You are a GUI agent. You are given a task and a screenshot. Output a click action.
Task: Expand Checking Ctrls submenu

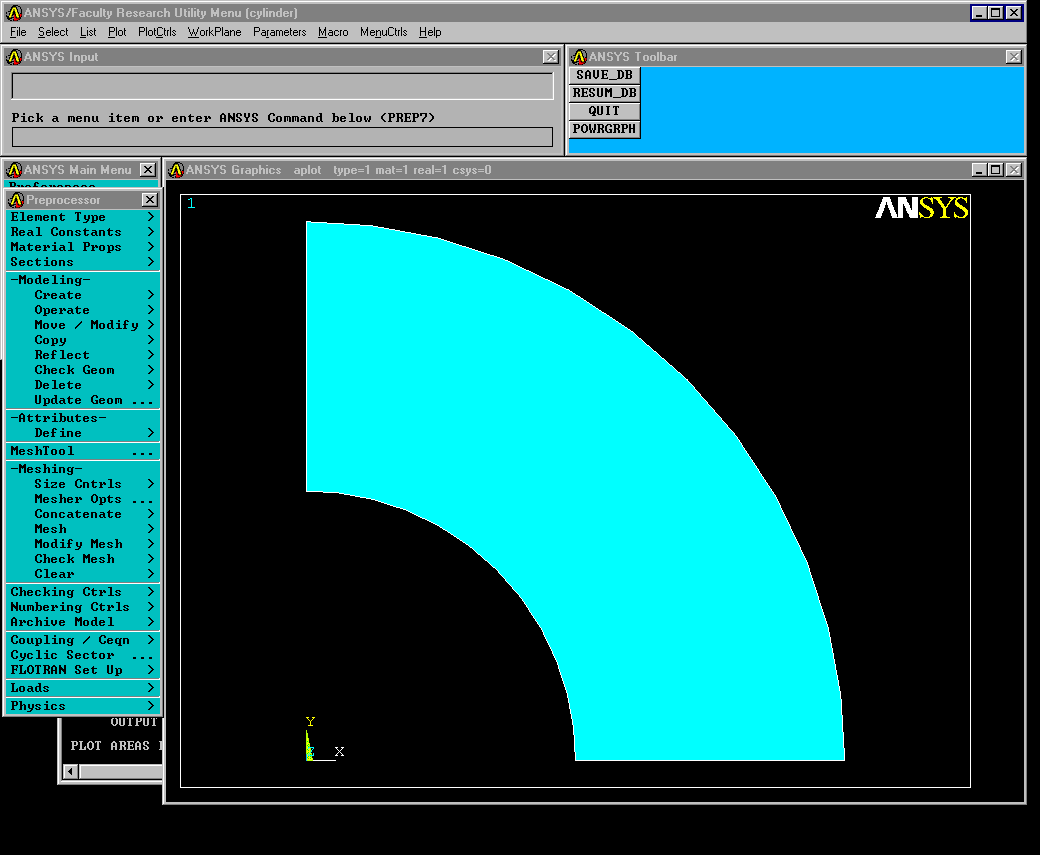click(x=83, y=592)
